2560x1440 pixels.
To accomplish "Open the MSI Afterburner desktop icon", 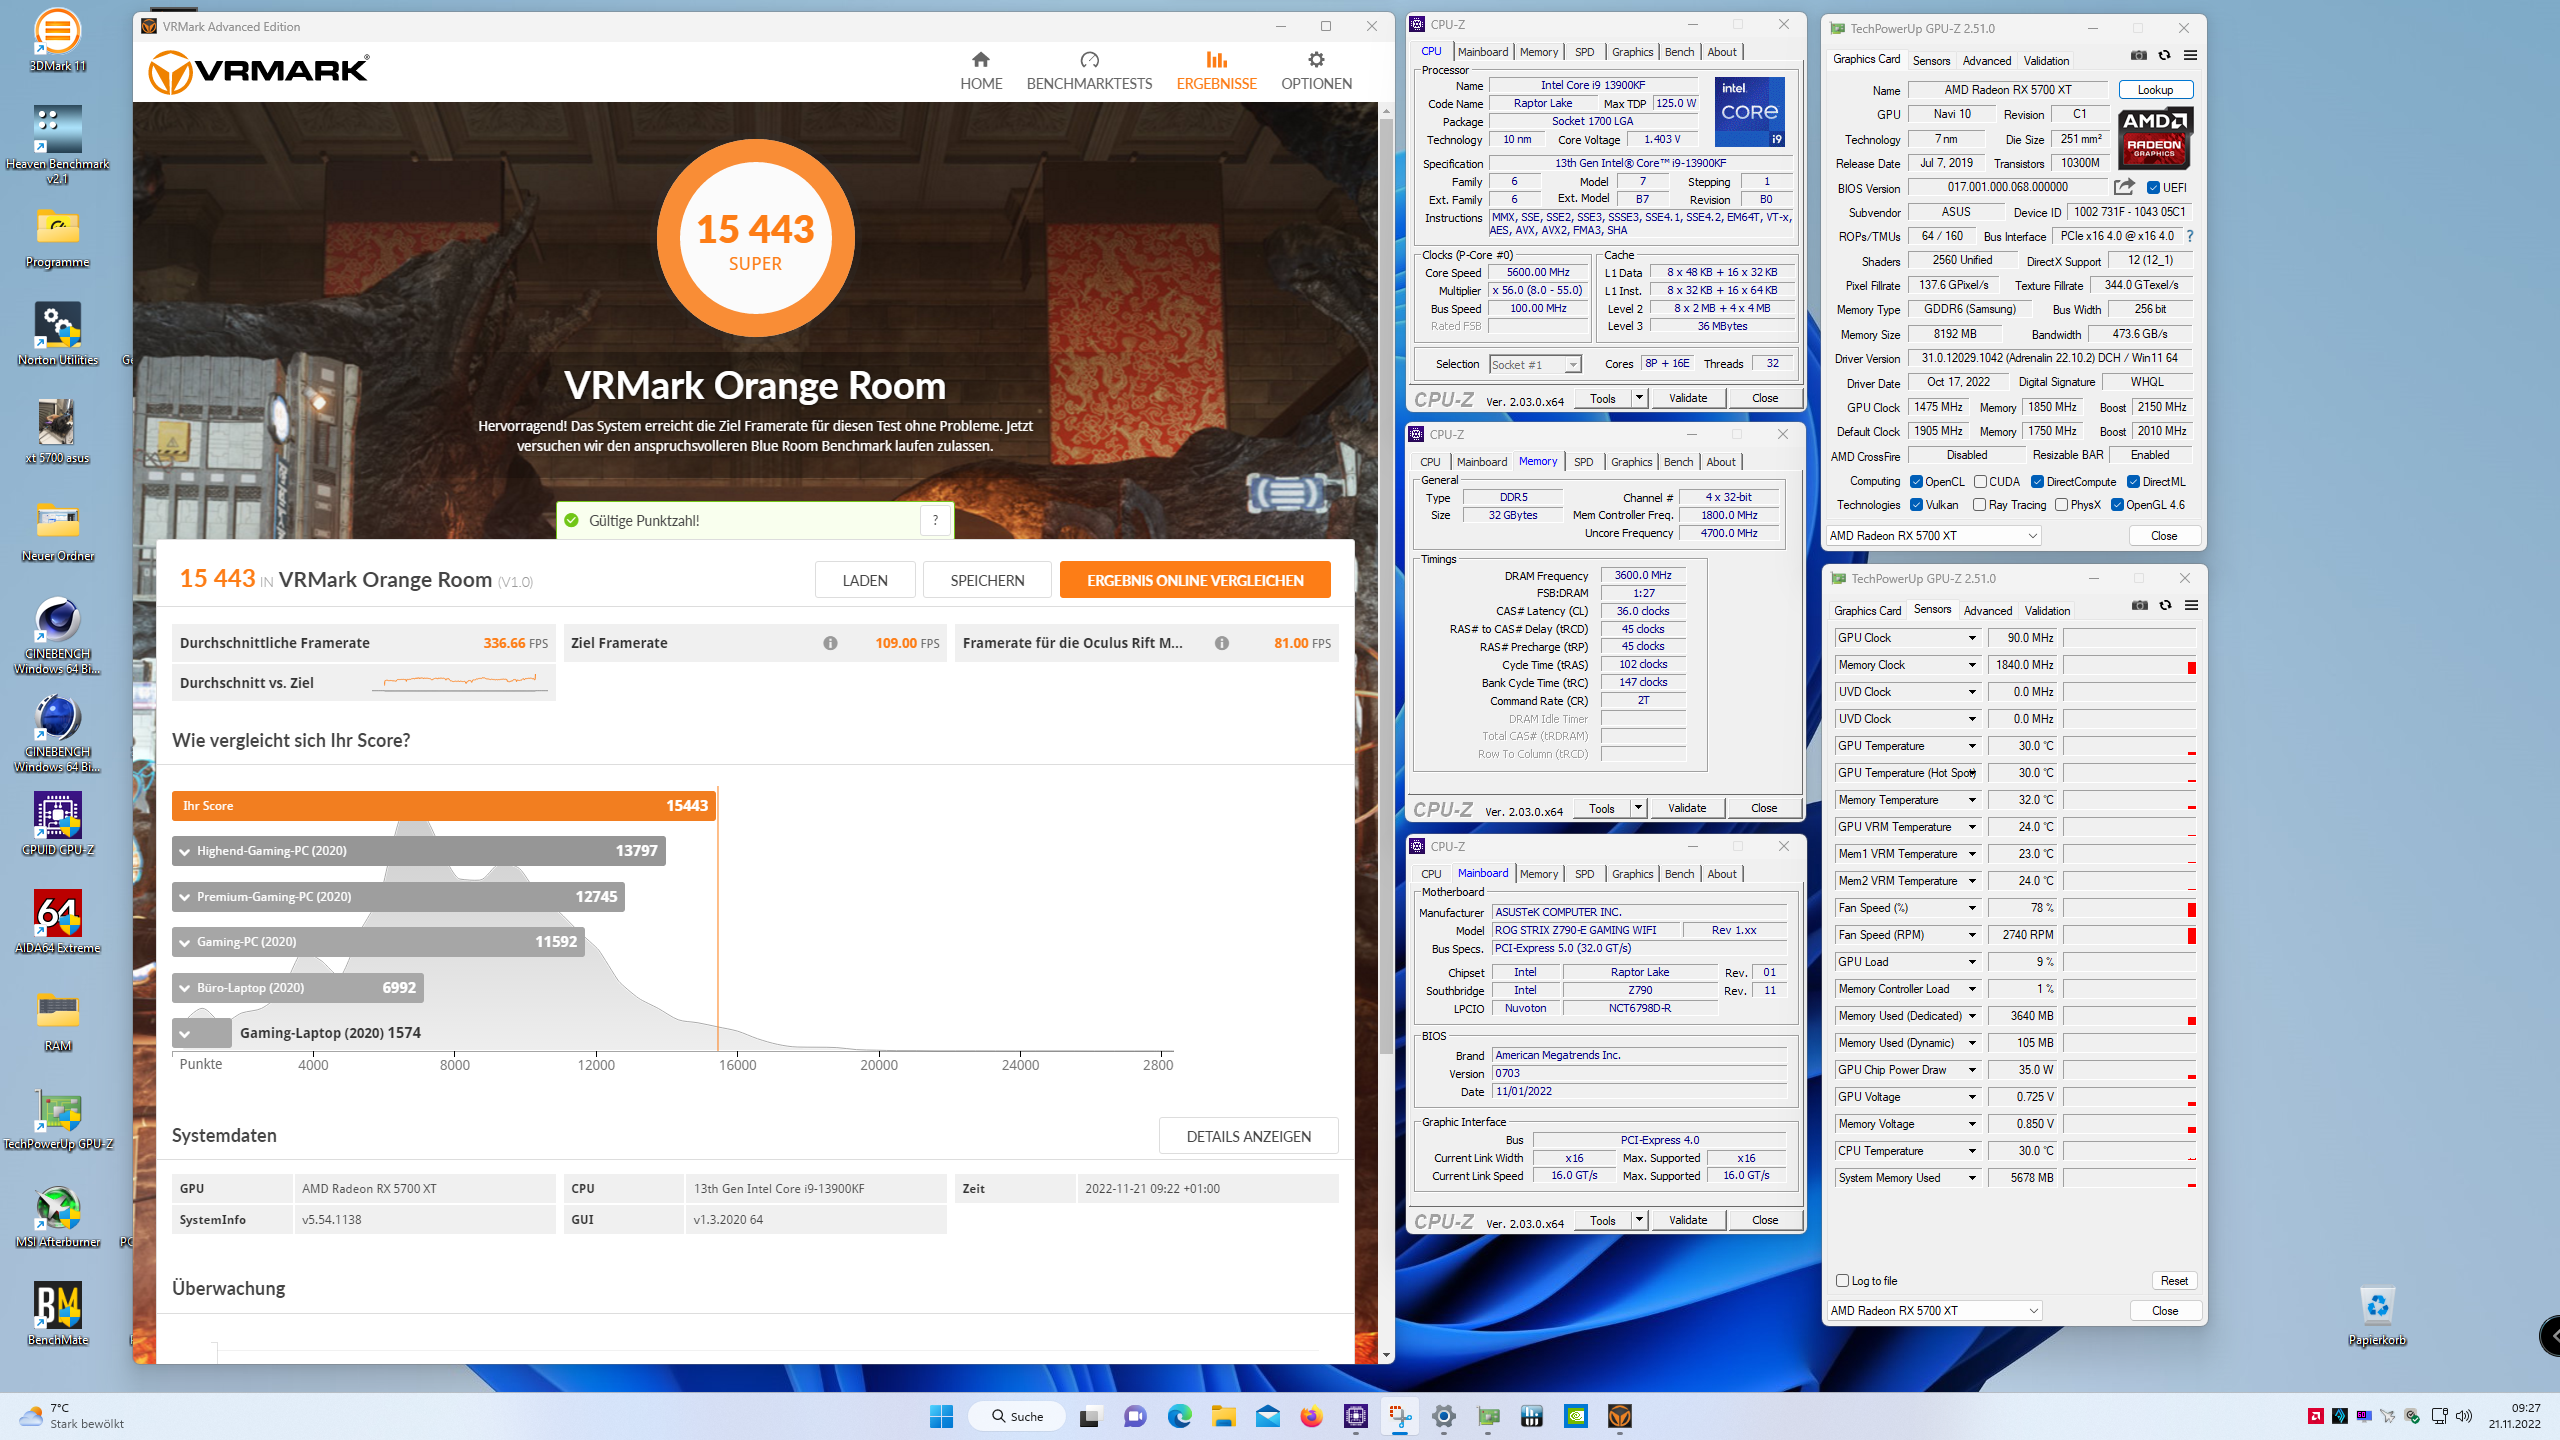I will coord(57,1216).
